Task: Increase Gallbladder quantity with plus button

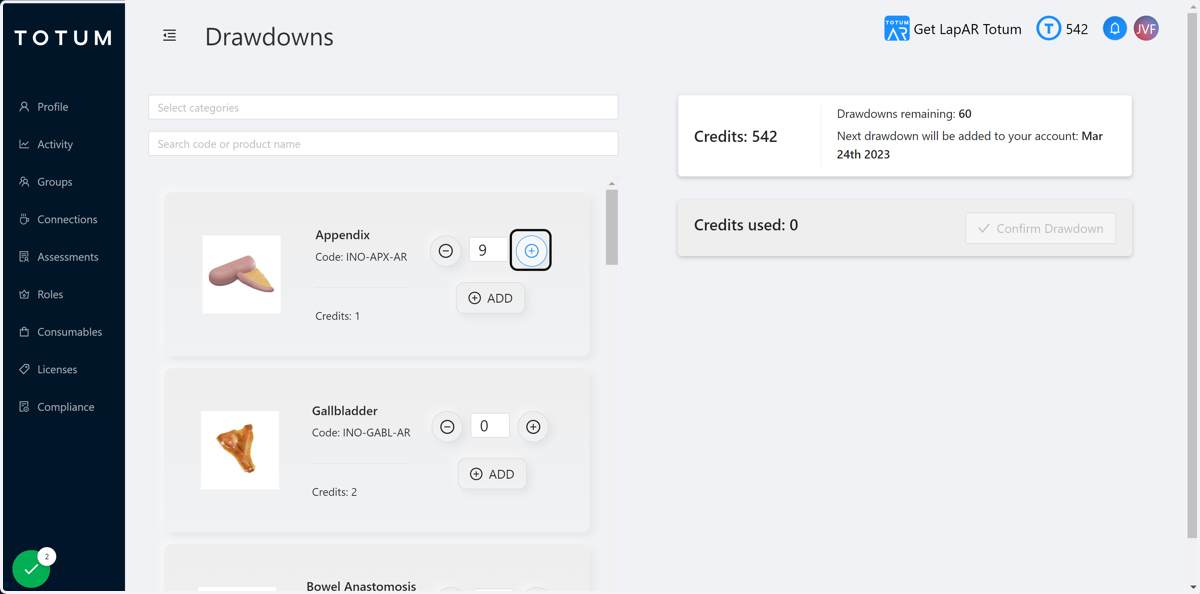Action: [533, 427]
